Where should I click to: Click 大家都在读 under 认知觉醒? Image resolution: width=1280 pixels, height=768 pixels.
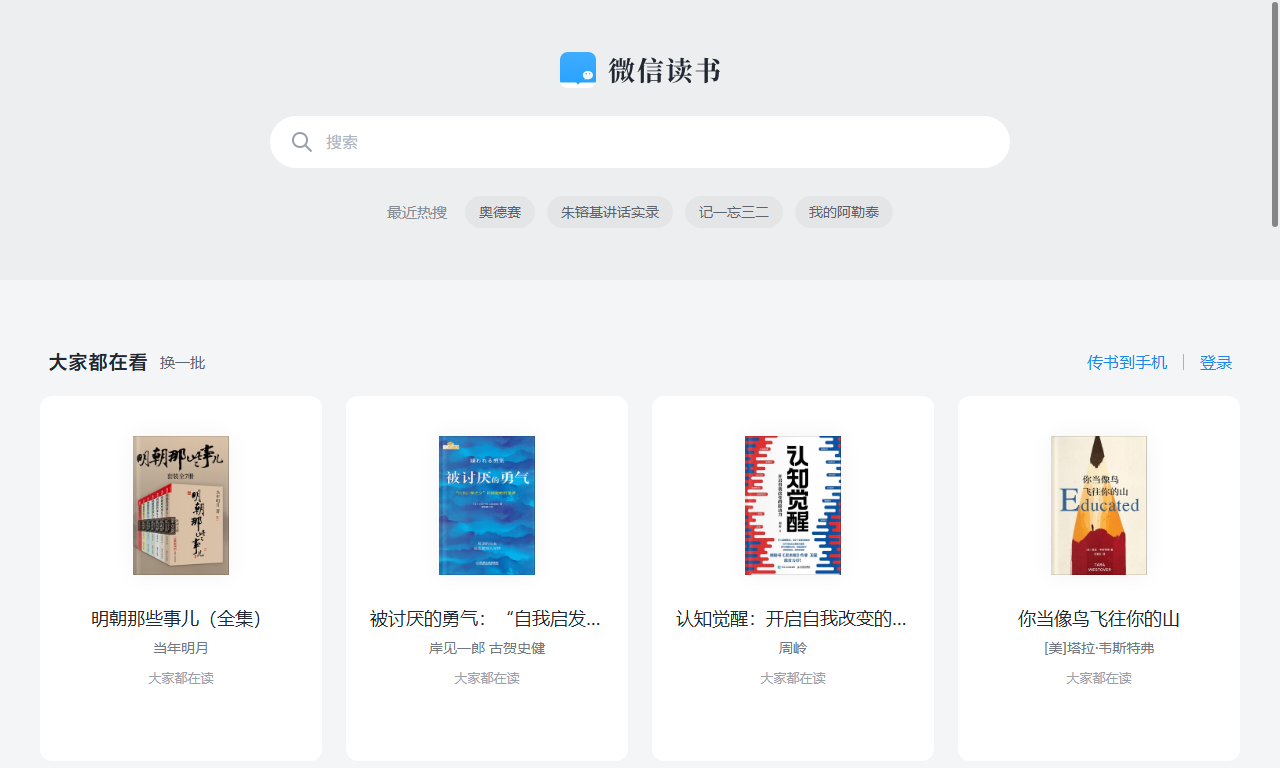(793, 678)
